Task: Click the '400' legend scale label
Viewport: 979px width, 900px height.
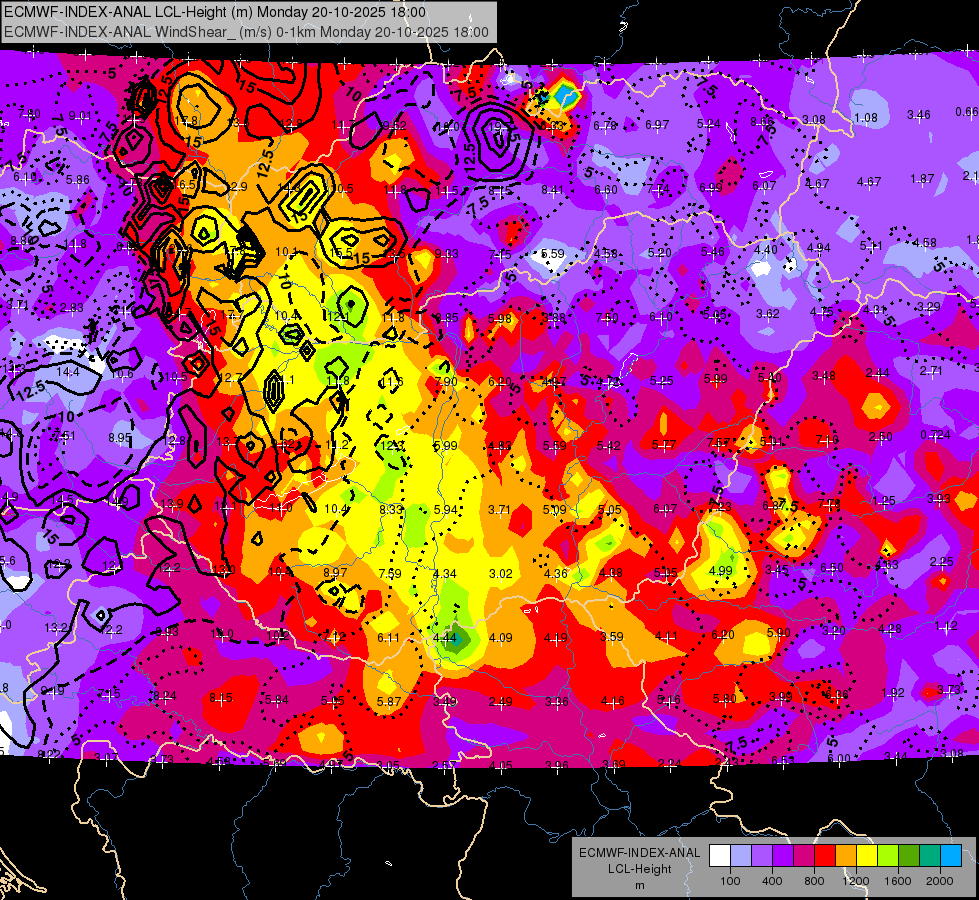Action: pos(772,881)
